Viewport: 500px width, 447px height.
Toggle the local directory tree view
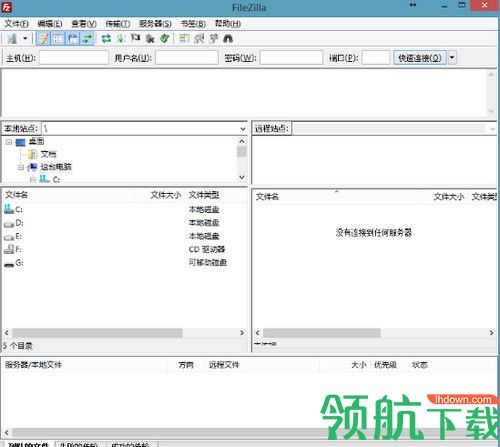coord(58,39)
